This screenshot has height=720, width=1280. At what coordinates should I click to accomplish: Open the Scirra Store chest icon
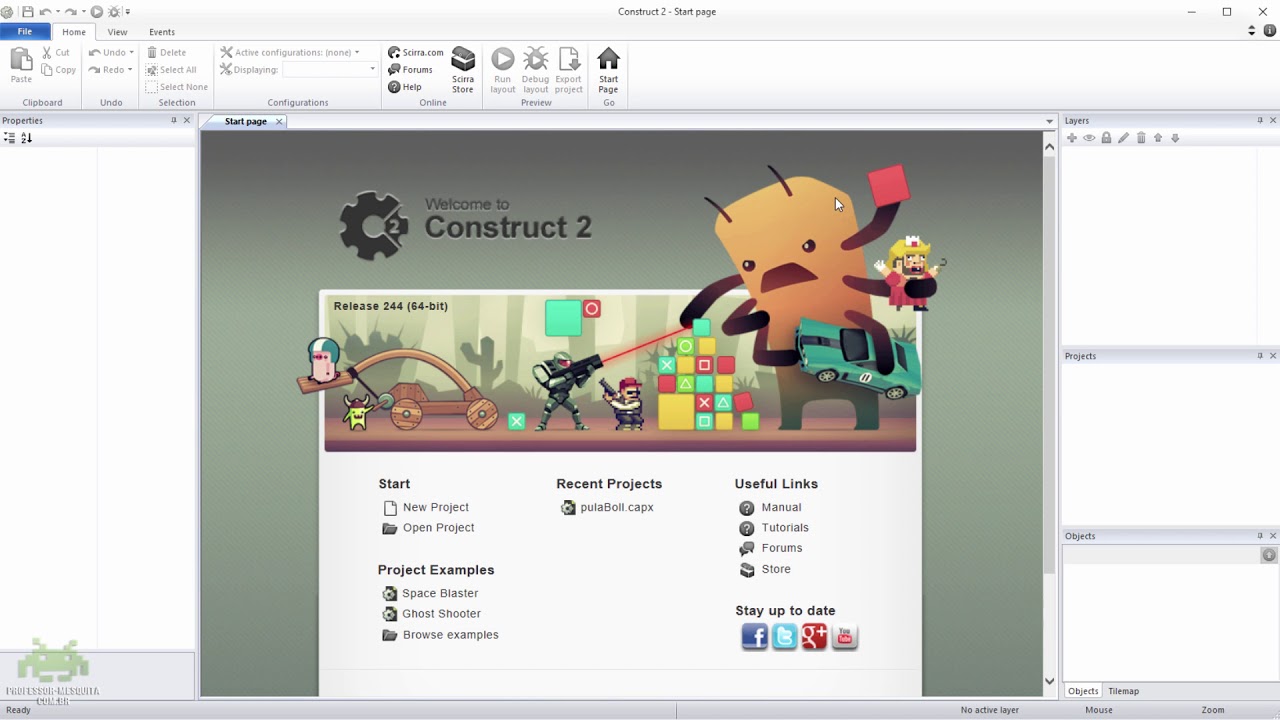pyautogui.click(x=463, y=59)
